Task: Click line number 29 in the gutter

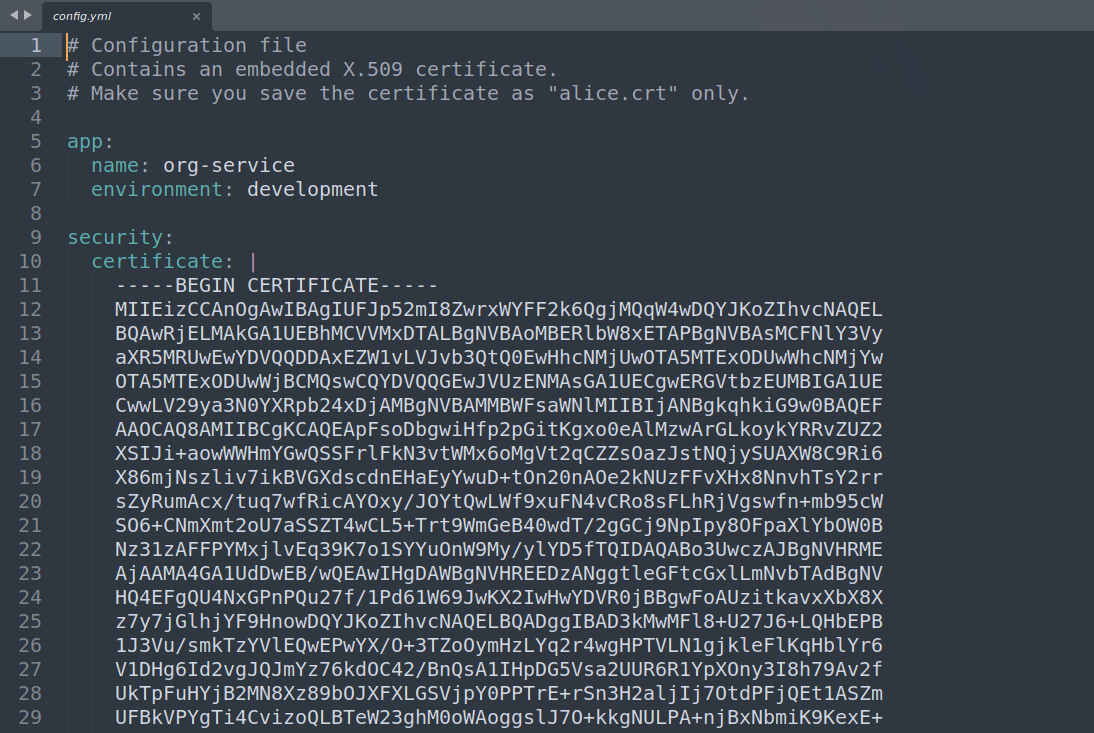Action: point(30,717)
